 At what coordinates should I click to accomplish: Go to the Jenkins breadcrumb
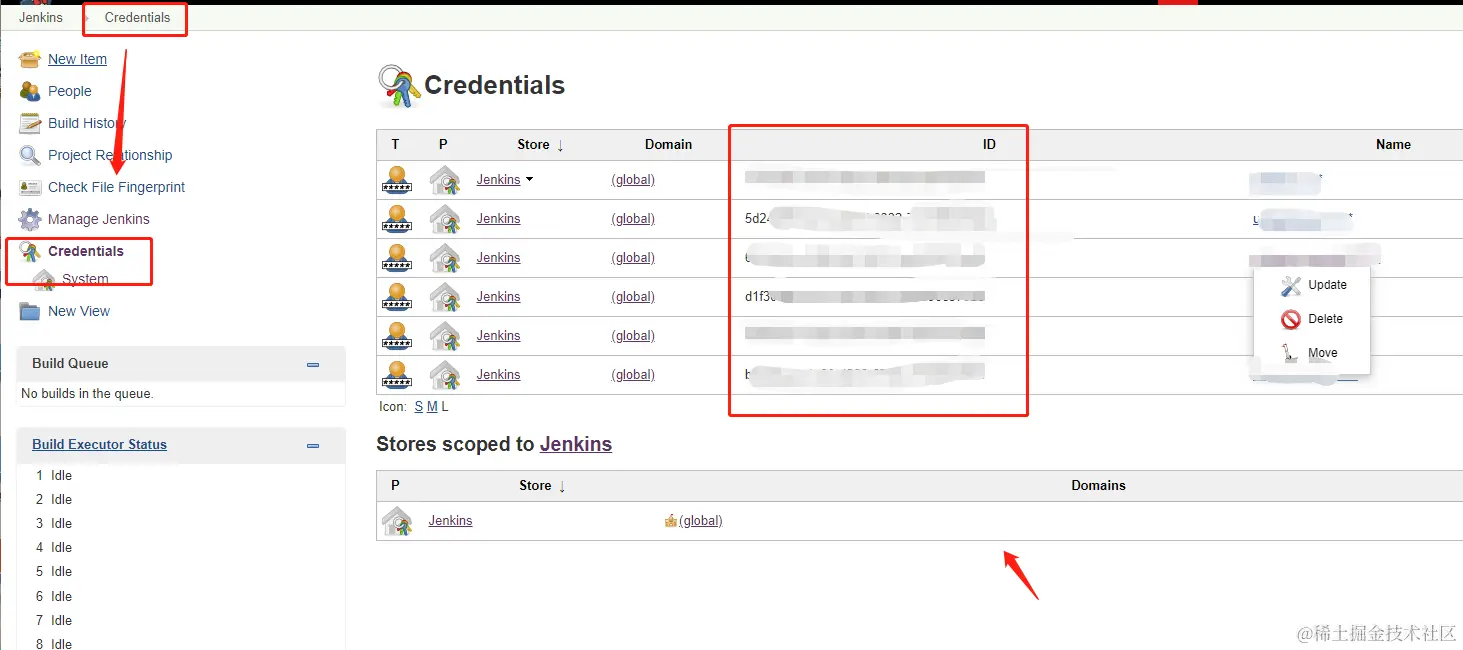coord(41,18)
